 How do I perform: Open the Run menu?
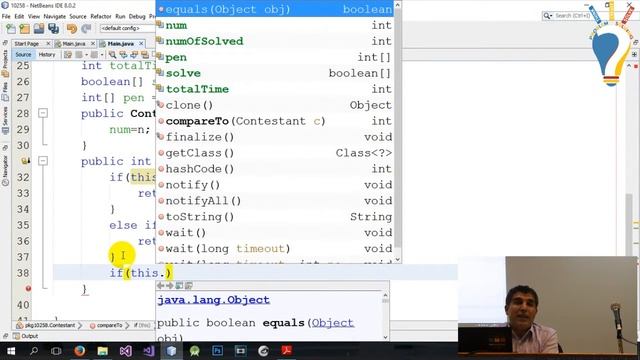coord(120,16)
